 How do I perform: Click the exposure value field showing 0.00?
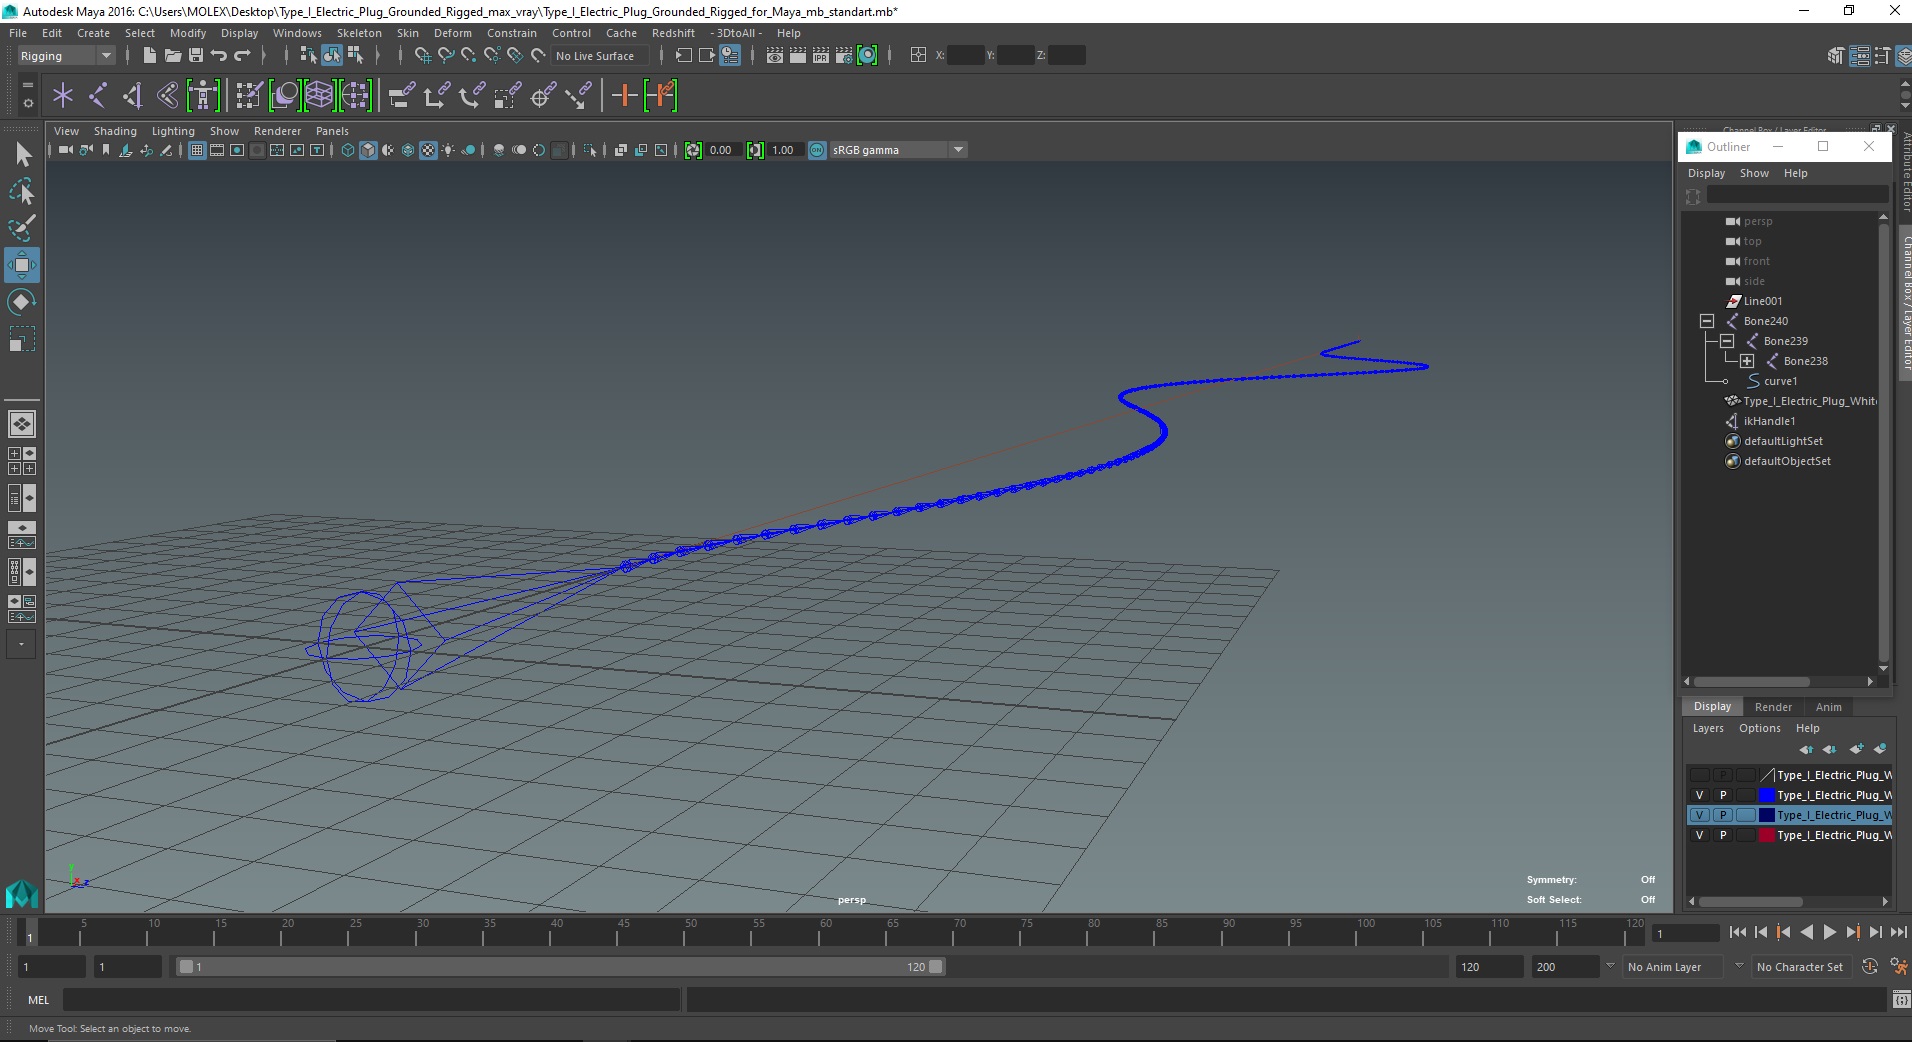(723, 150)
